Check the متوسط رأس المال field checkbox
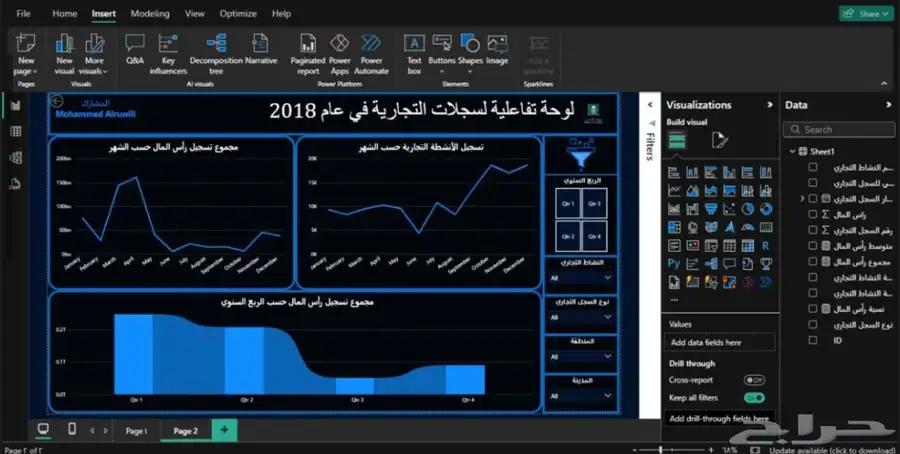 pyautogui.click(x=813, y=246)
